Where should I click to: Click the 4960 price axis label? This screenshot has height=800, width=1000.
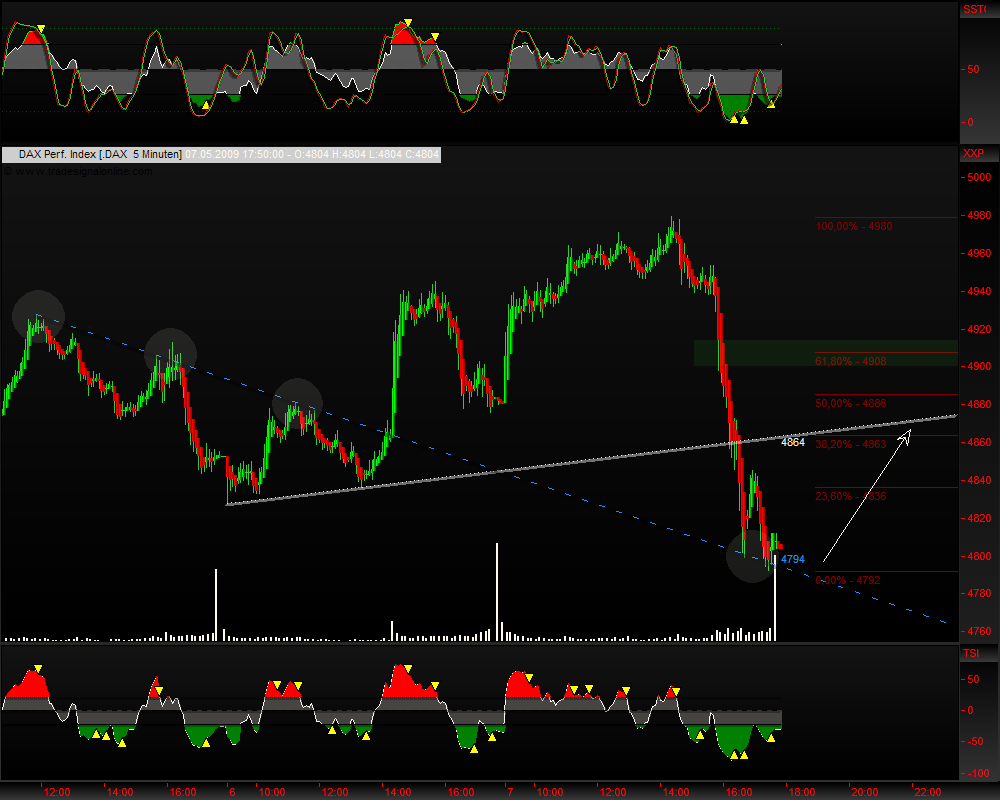click(979, 253)
